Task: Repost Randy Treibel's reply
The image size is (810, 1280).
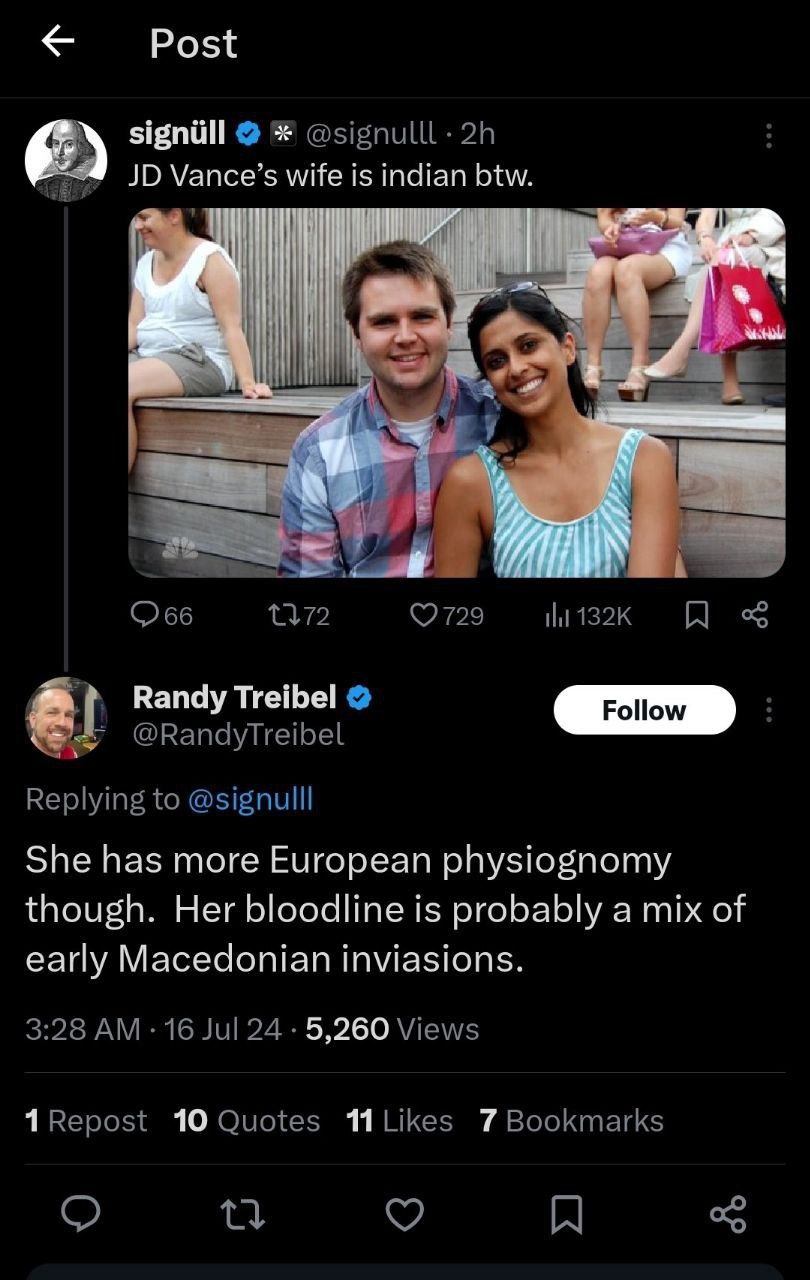Action: pyautogui.click(x=243, y=1214)
